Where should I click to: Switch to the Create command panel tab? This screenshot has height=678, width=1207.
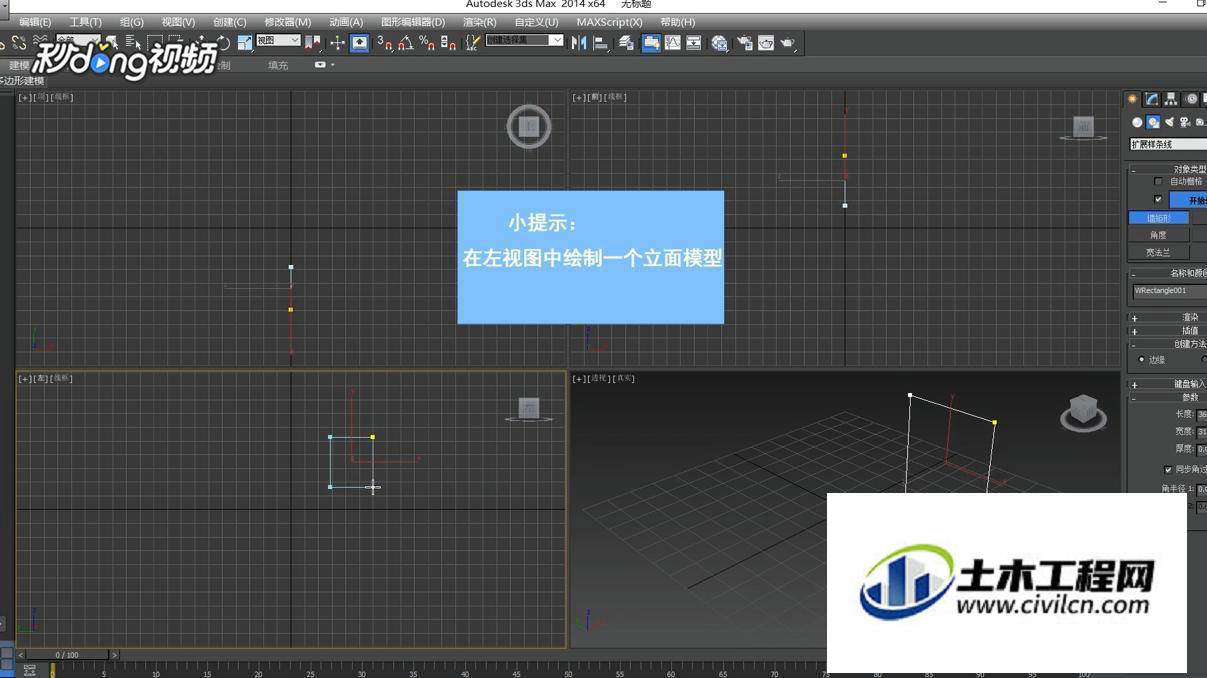pyautogui.click(x=1131, y=98)
